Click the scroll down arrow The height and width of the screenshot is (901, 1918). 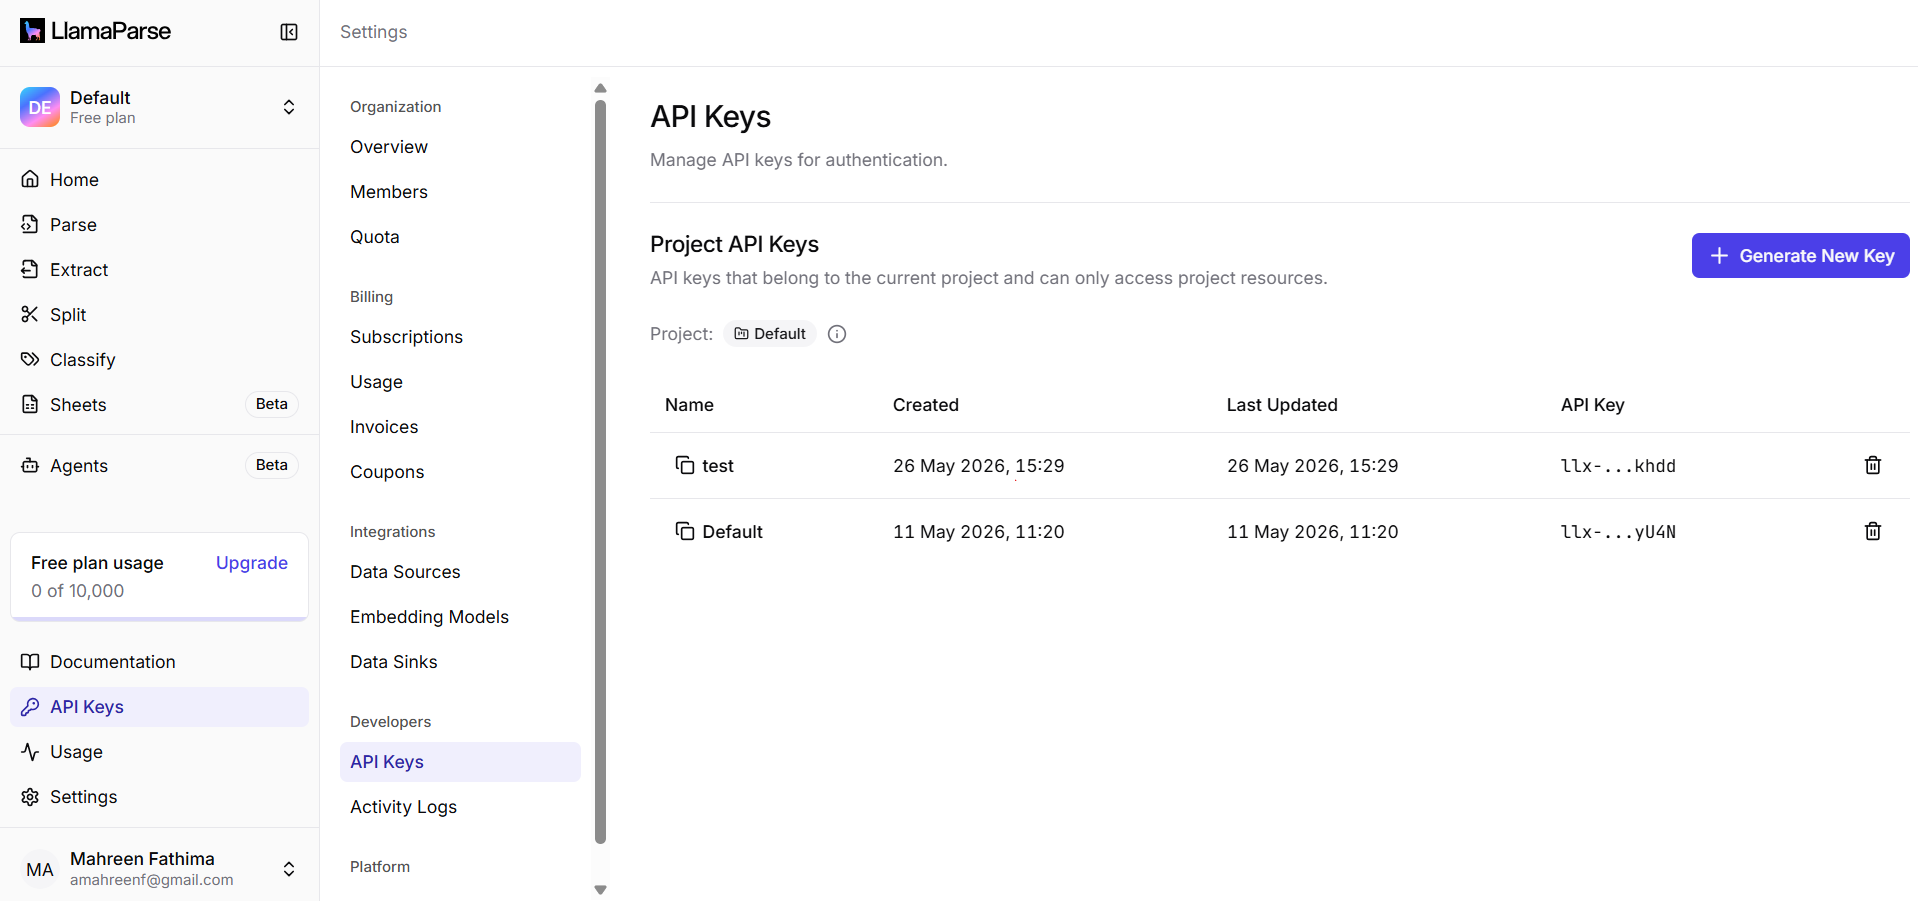pyautogui.click(x=600, y=889)
